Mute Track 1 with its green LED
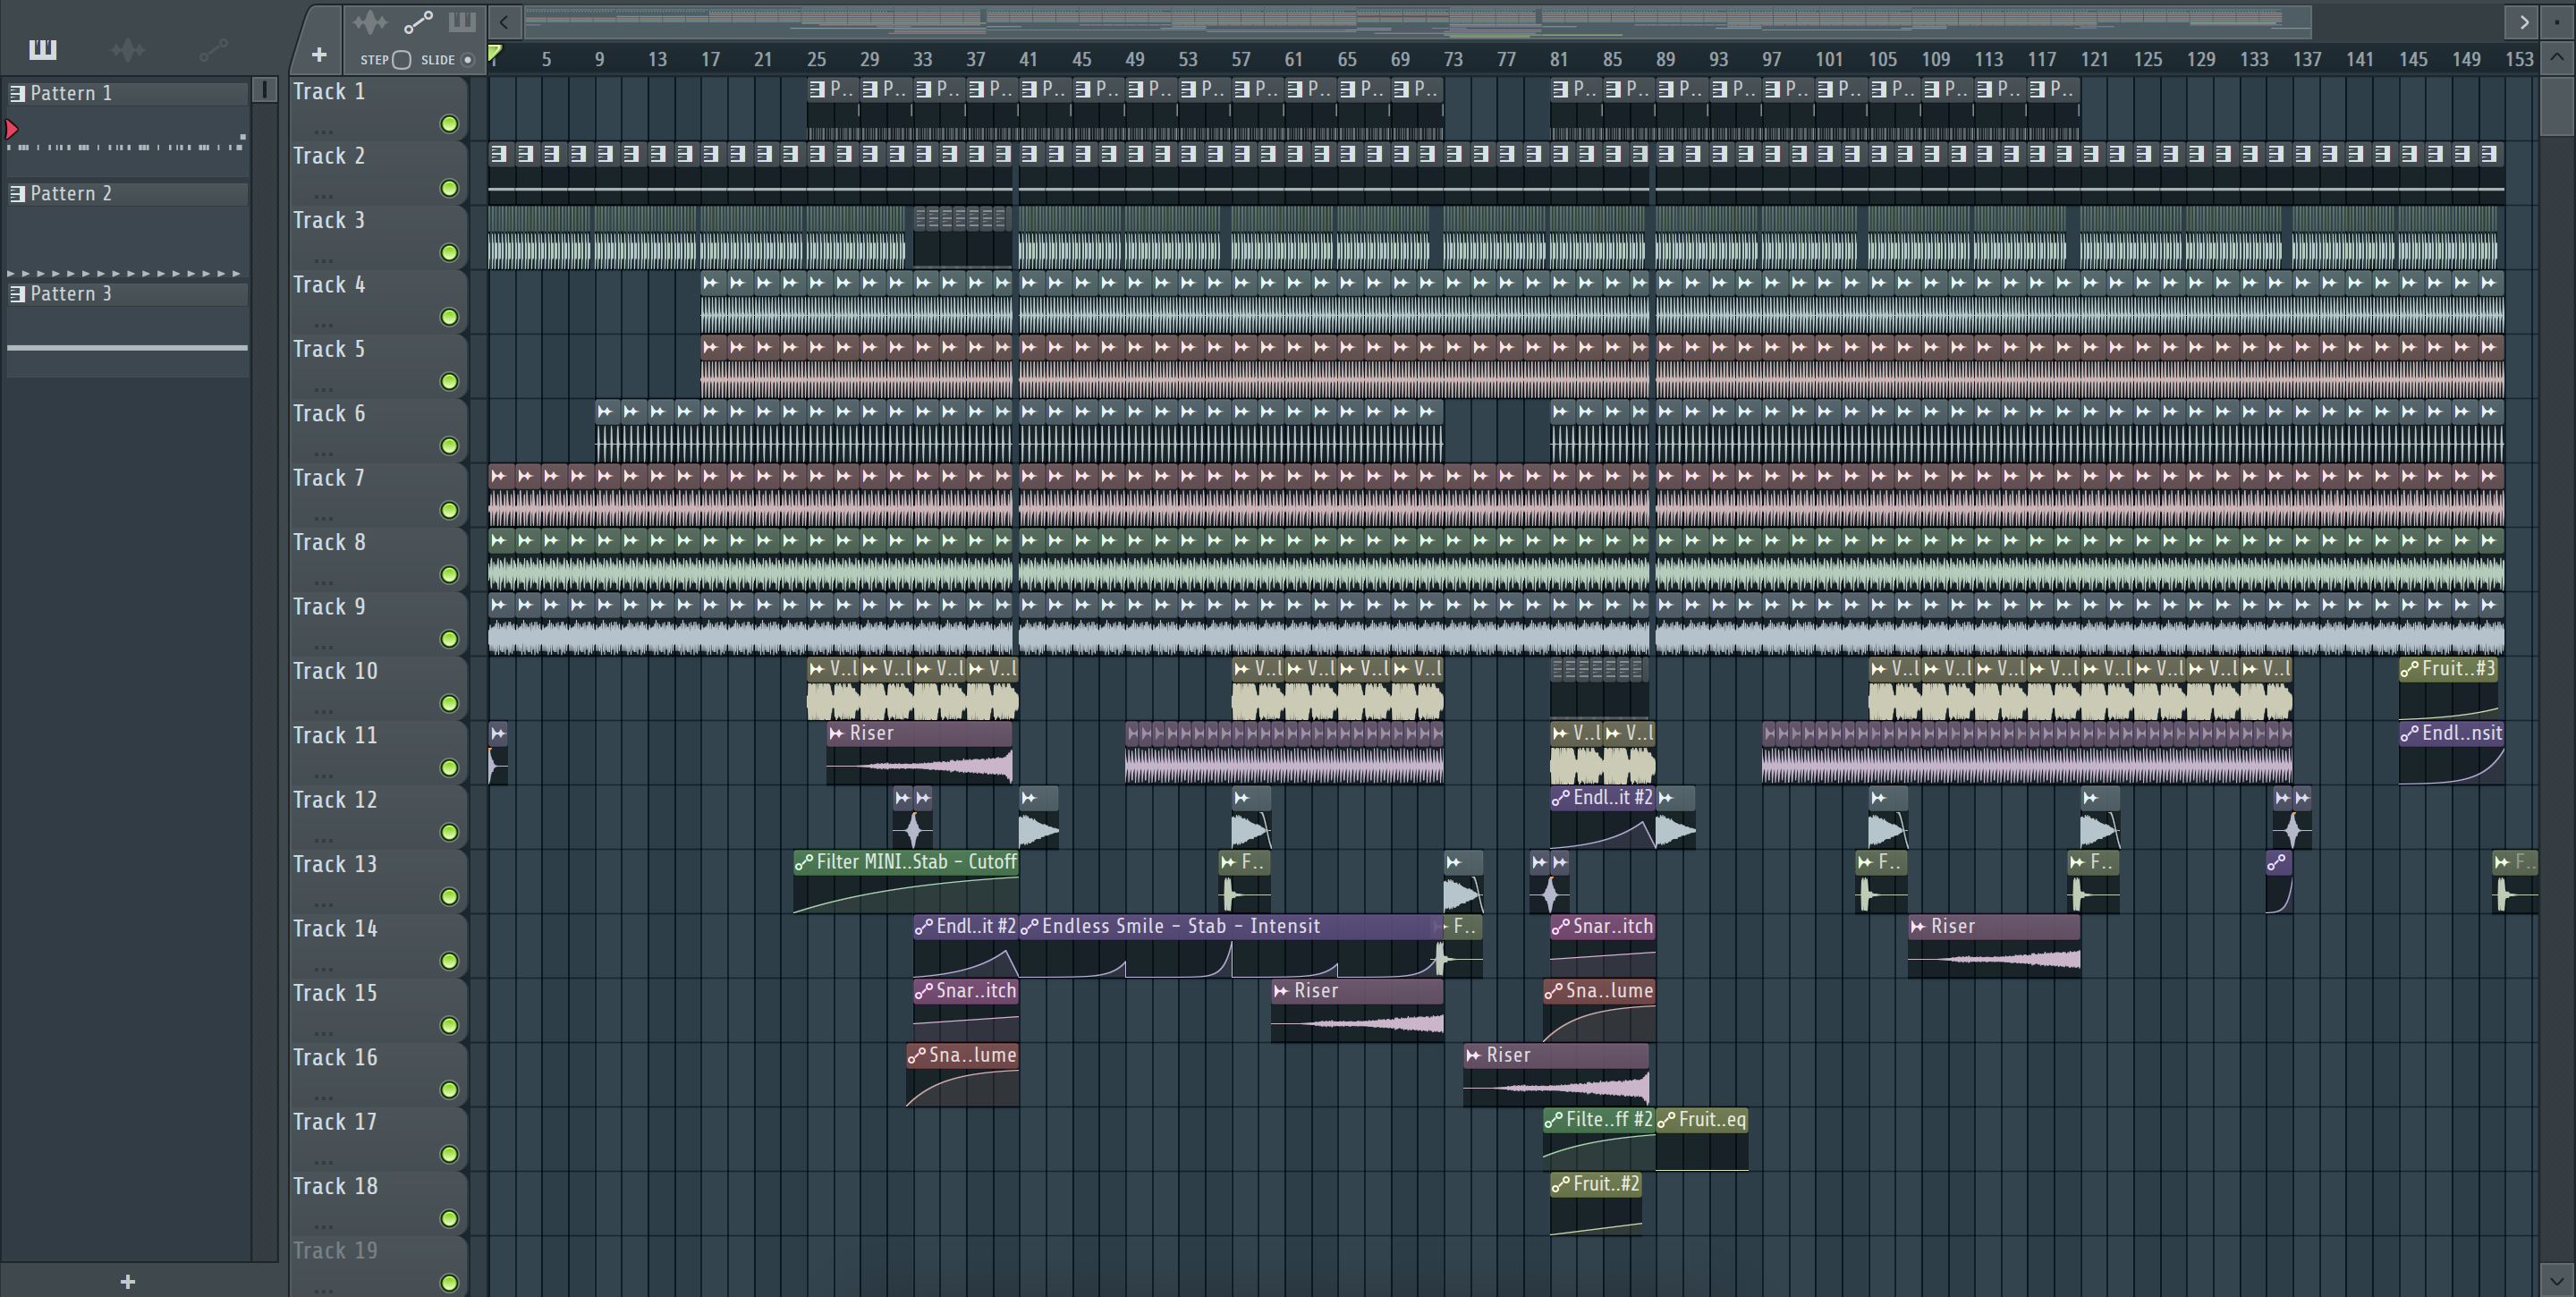Screen dimensions: 2576x1297 (x=449, y=124)
